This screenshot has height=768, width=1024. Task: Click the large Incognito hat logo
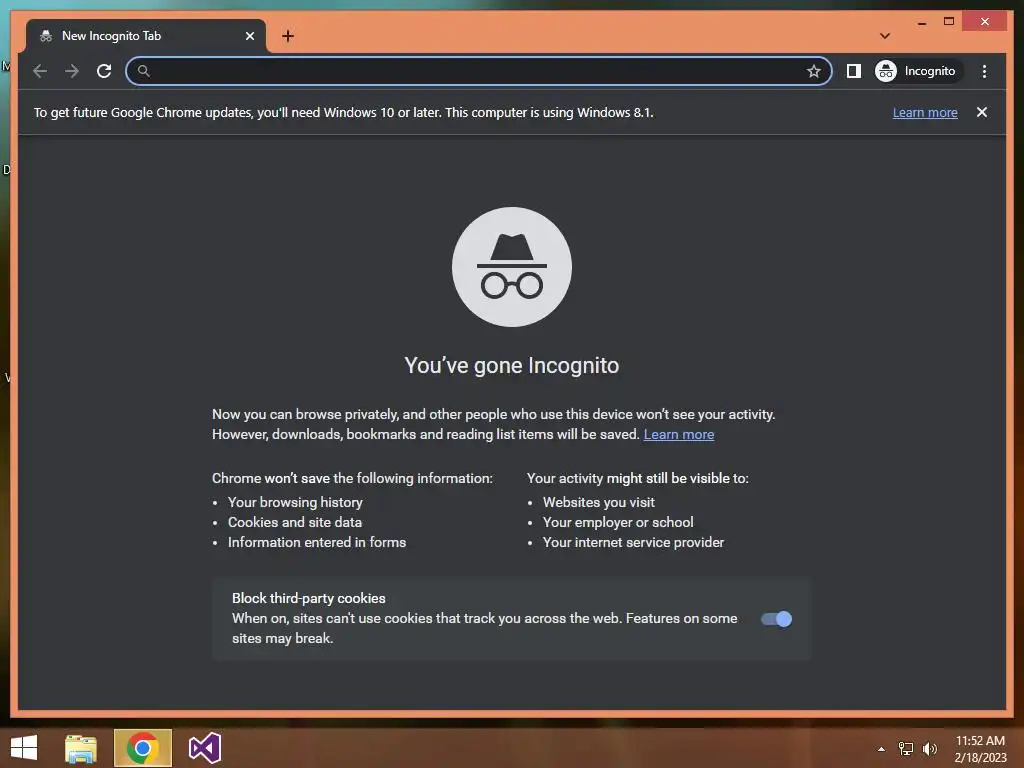pyautogui.click(x=511, y=266)
